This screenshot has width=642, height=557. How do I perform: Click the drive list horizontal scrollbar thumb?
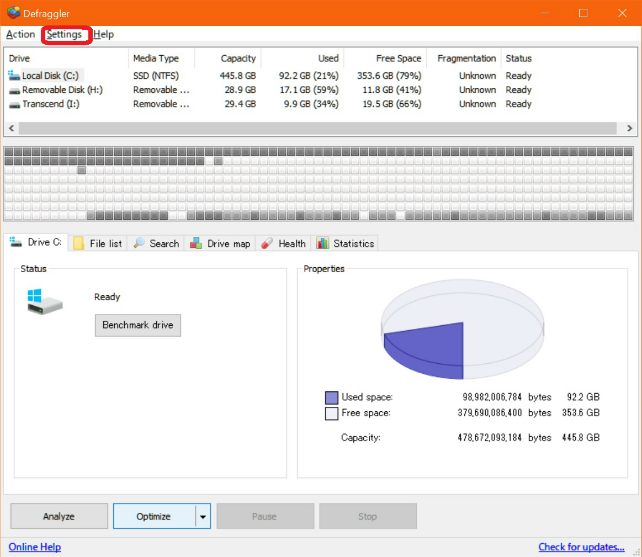tap(318, 128)
